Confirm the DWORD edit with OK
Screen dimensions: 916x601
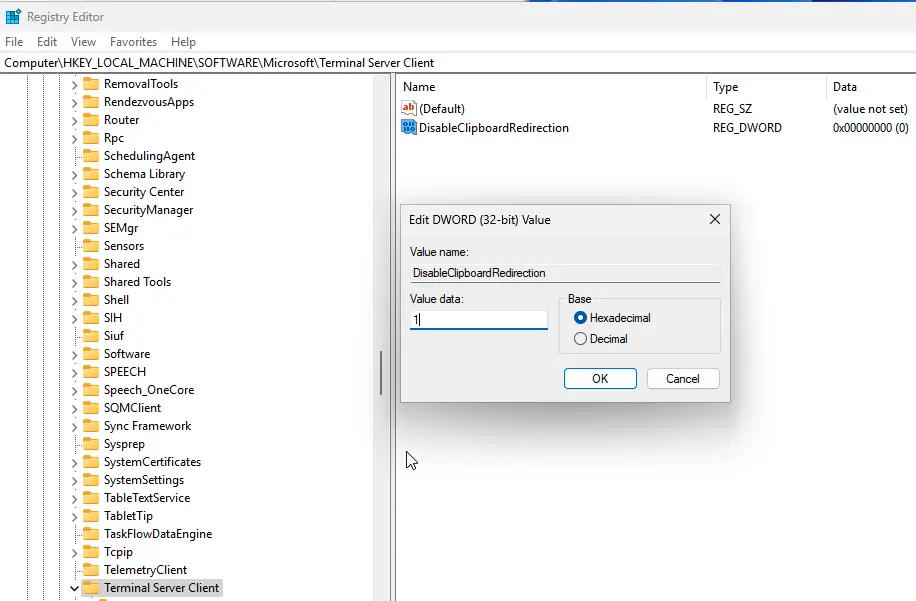click(600, 379)
